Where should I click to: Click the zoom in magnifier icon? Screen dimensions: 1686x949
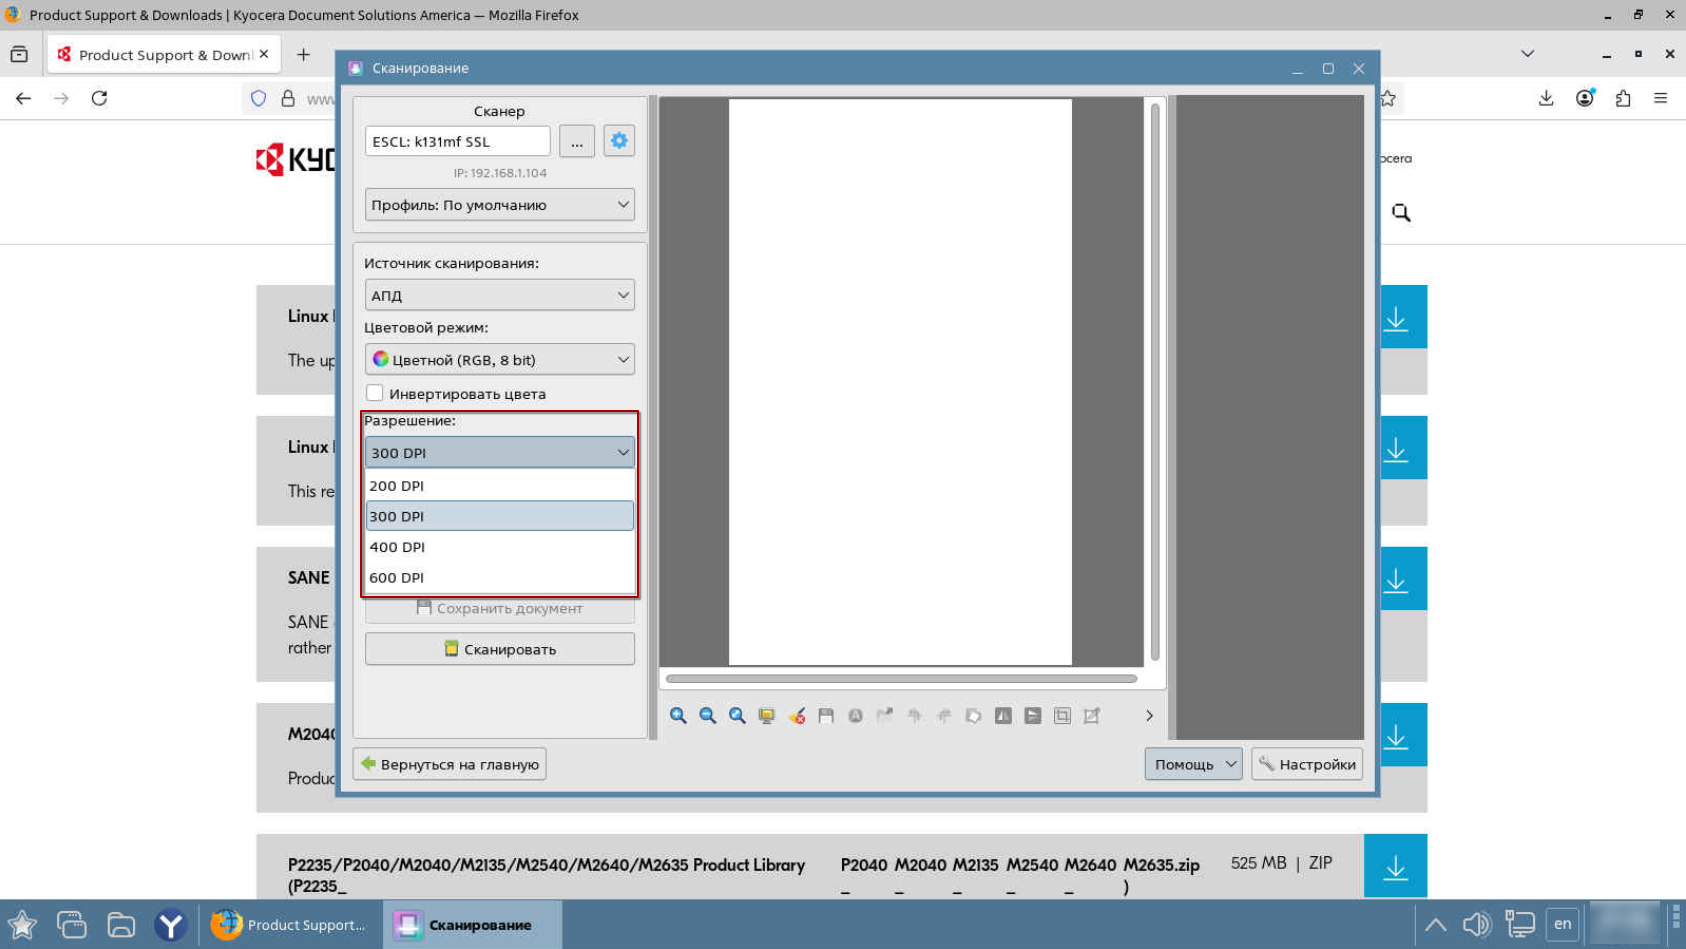pyautogui.click(x=678, y=715)
